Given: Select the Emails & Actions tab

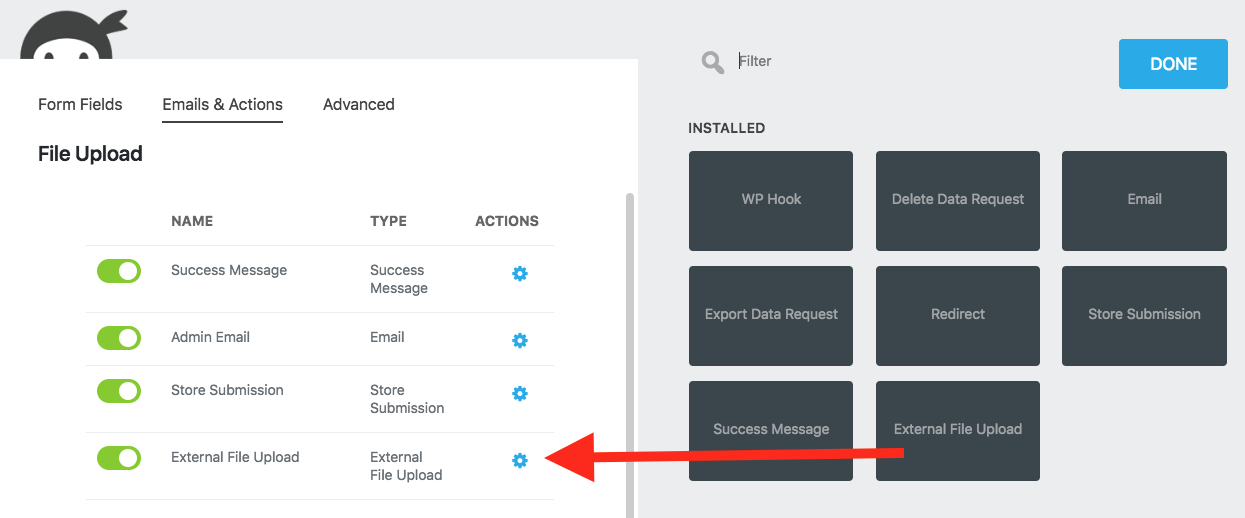Looking at the screenshot, I should point(222,104).
